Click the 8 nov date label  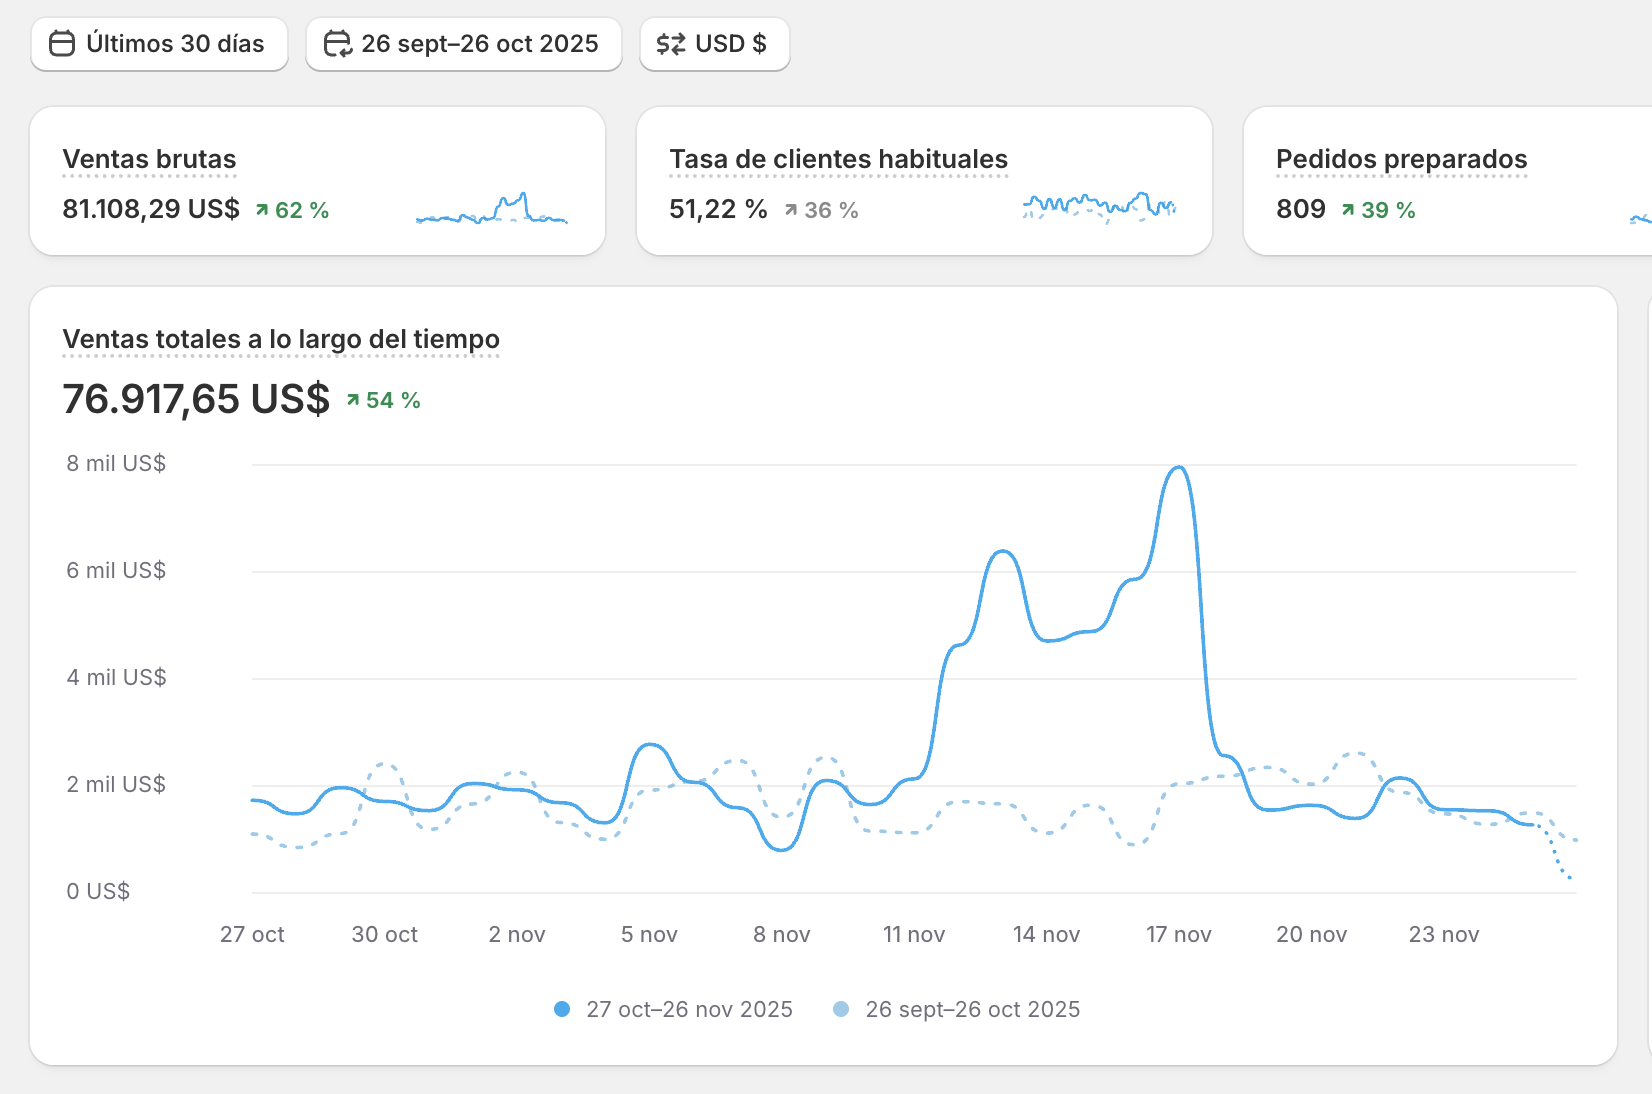point(782,934)
